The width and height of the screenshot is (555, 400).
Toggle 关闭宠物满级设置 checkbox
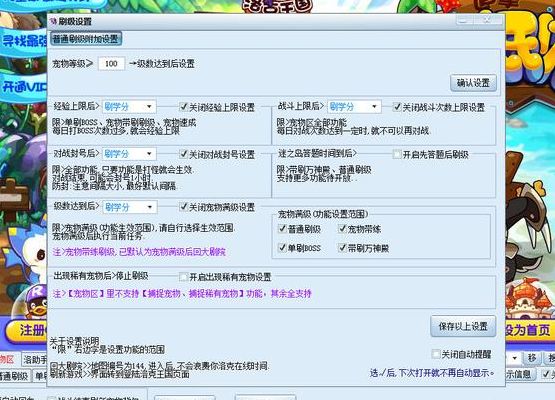183,207
